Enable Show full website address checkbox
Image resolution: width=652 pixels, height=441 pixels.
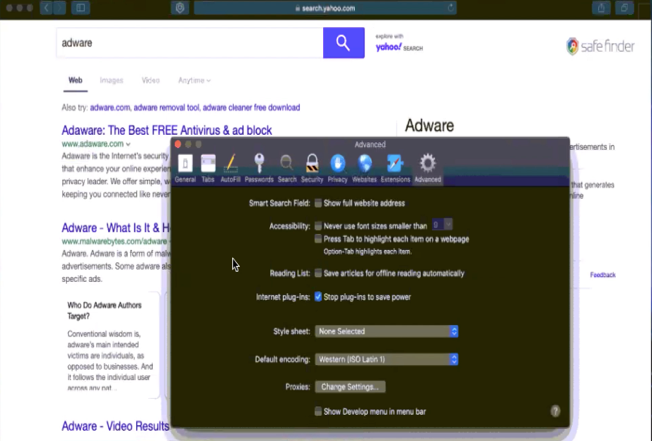coord(318,202)
